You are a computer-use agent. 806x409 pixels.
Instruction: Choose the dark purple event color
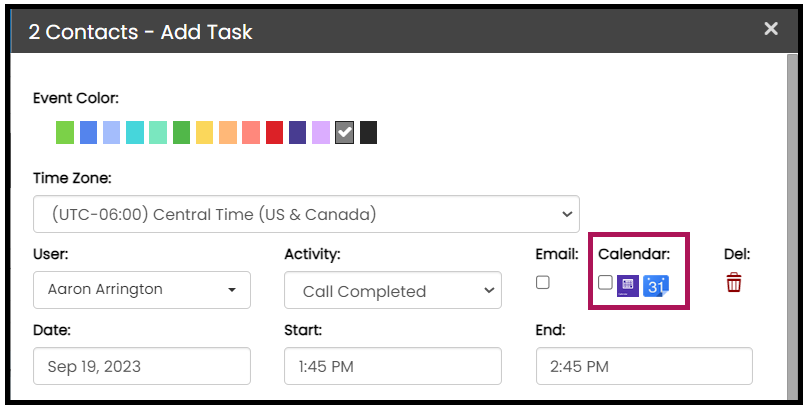click(298, 133)
